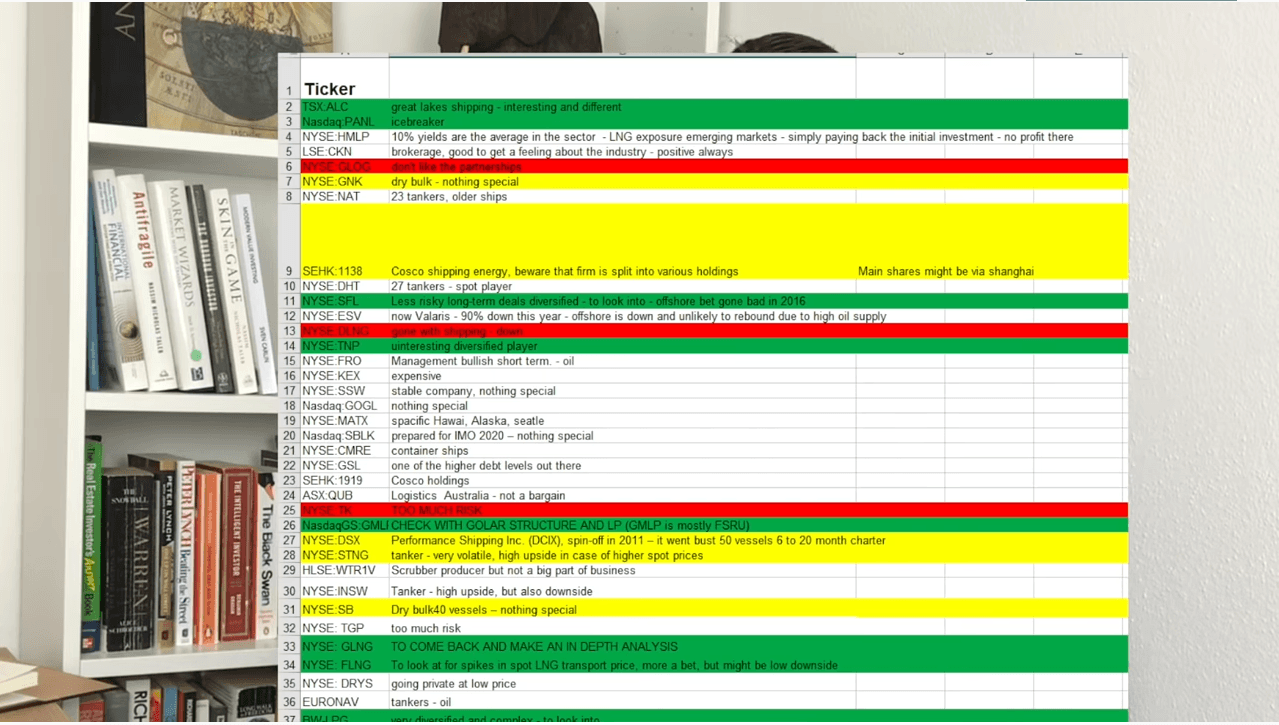Select the 'Cosco holdings' note cell
Image resolution: width=1279 pixels, height=725 pixels.
[430, 481]
